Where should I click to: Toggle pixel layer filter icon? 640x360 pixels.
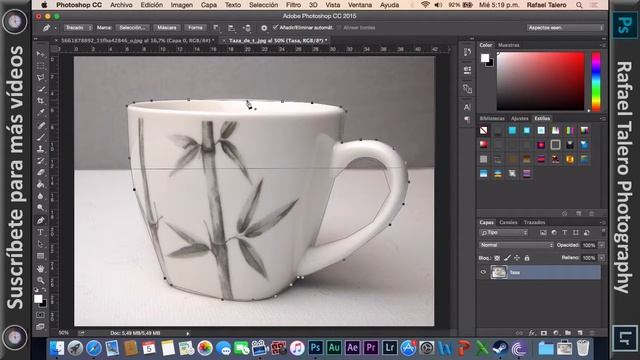543,233
